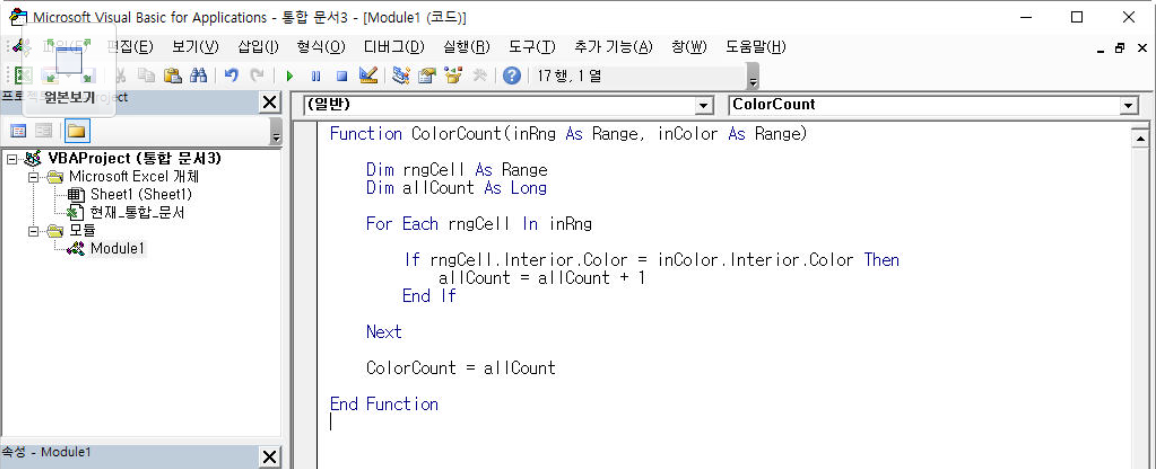Open Help with the blue question mark
The width and height of the screenshot is (1156, 469).
click(512, 75)
